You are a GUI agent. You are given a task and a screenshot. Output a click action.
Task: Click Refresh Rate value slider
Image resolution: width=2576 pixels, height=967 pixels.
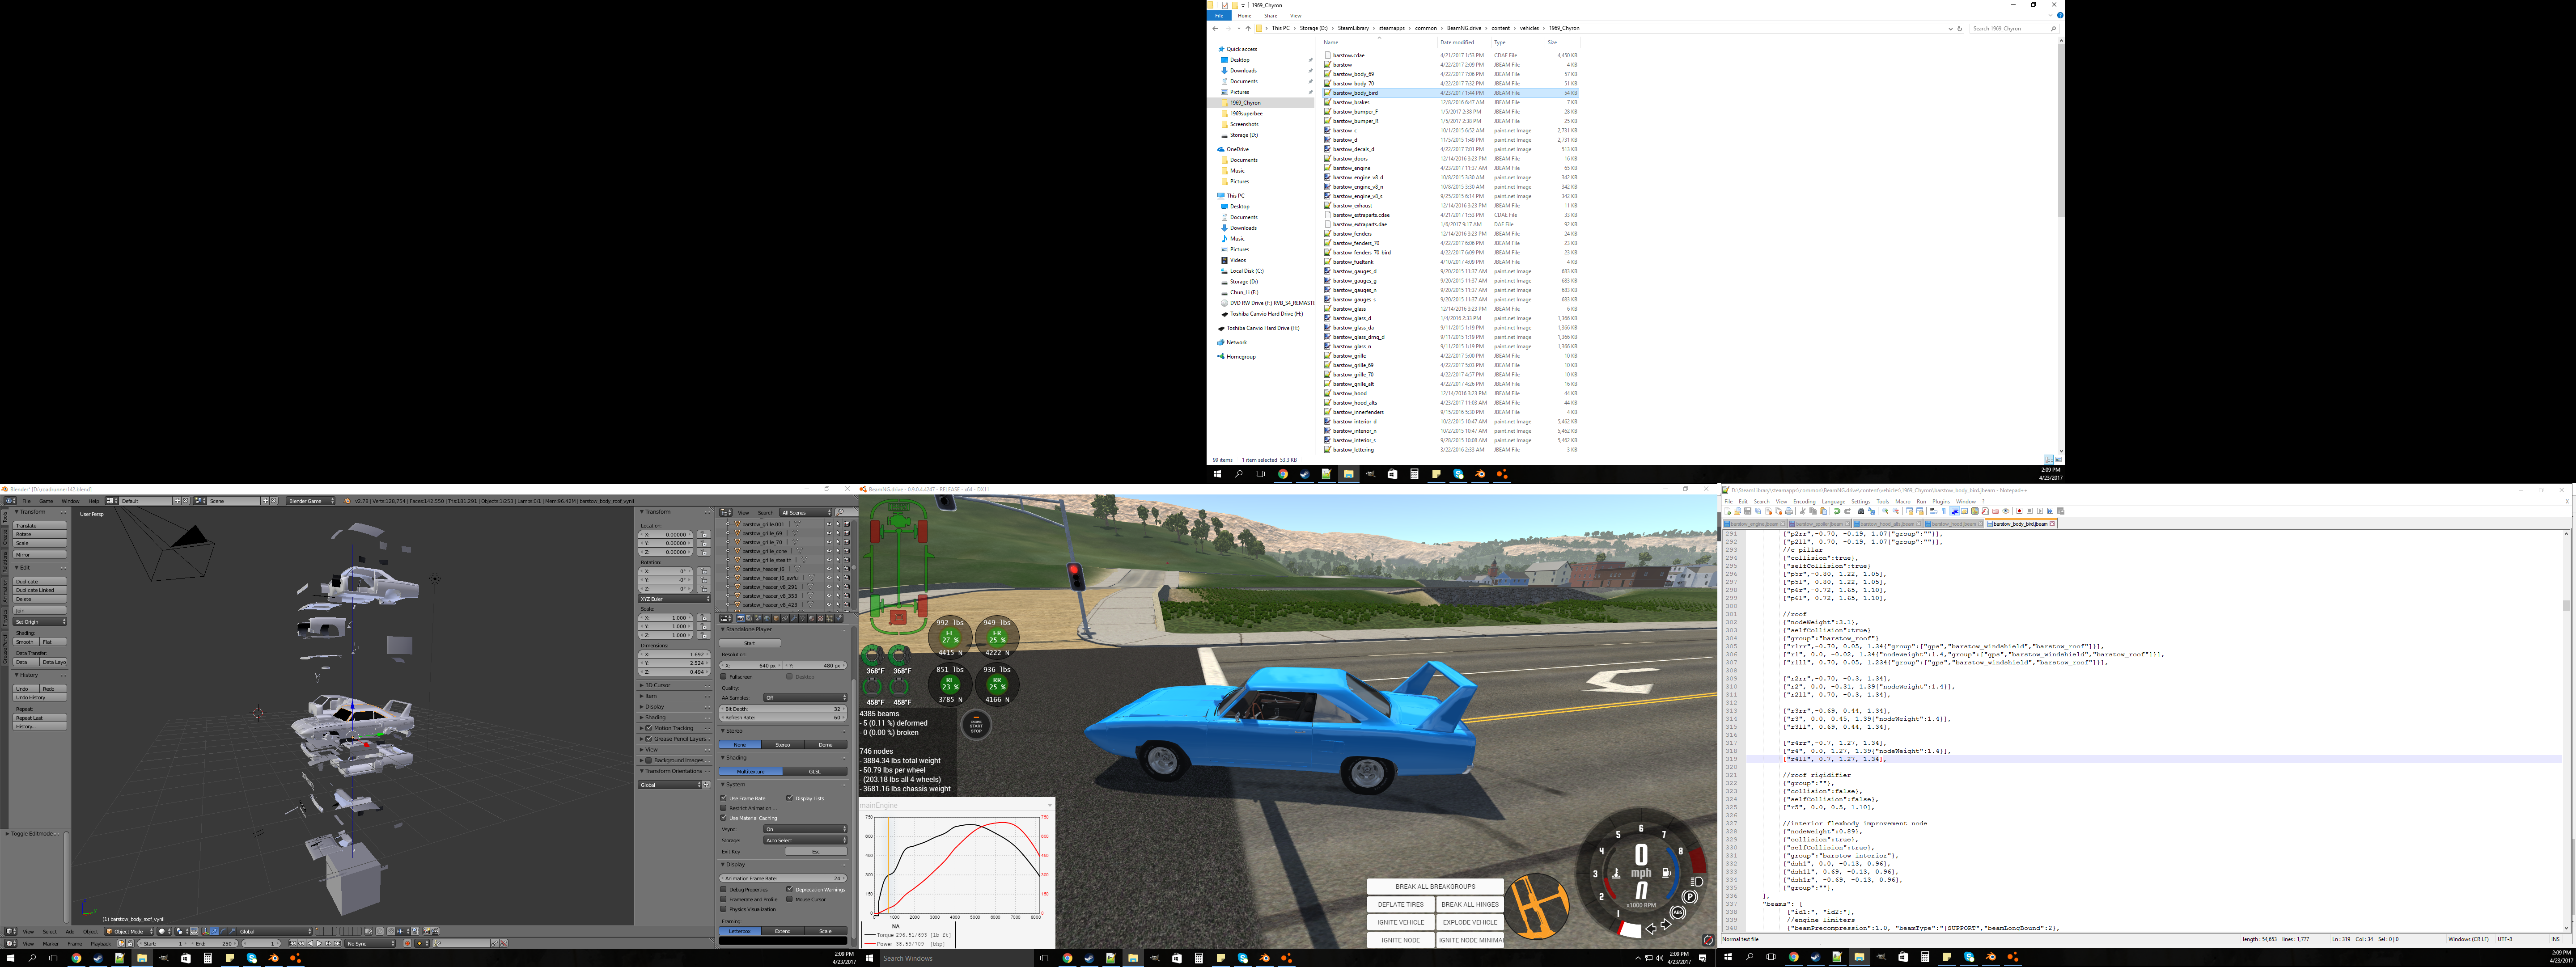pyautogui.click(x=783, y=717)
